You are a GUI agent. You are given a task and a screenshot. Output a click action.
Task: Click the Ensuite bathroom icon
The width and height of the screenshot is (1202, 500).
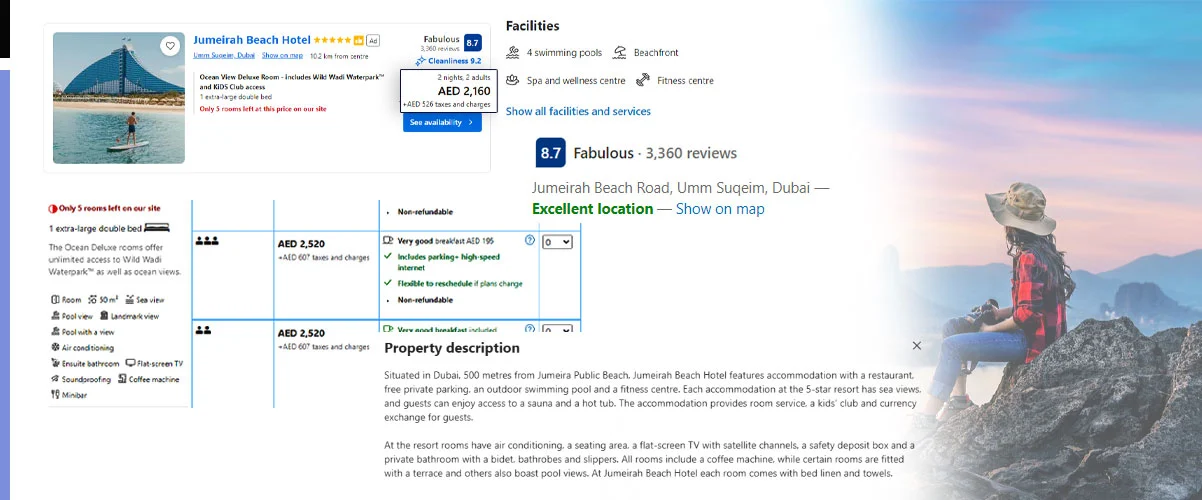coord(54,363)
